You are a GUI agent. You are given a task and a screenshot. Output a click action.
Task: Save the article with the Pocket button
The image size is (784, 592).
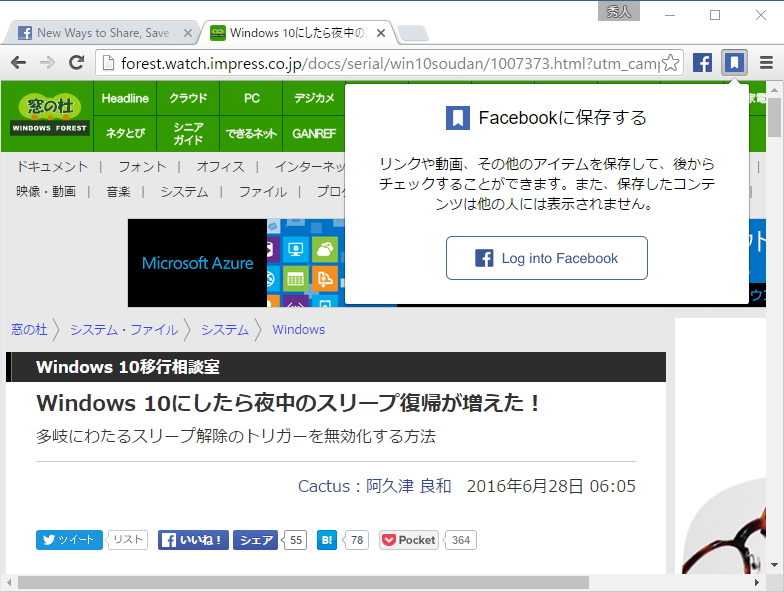[x=408, y=540]
